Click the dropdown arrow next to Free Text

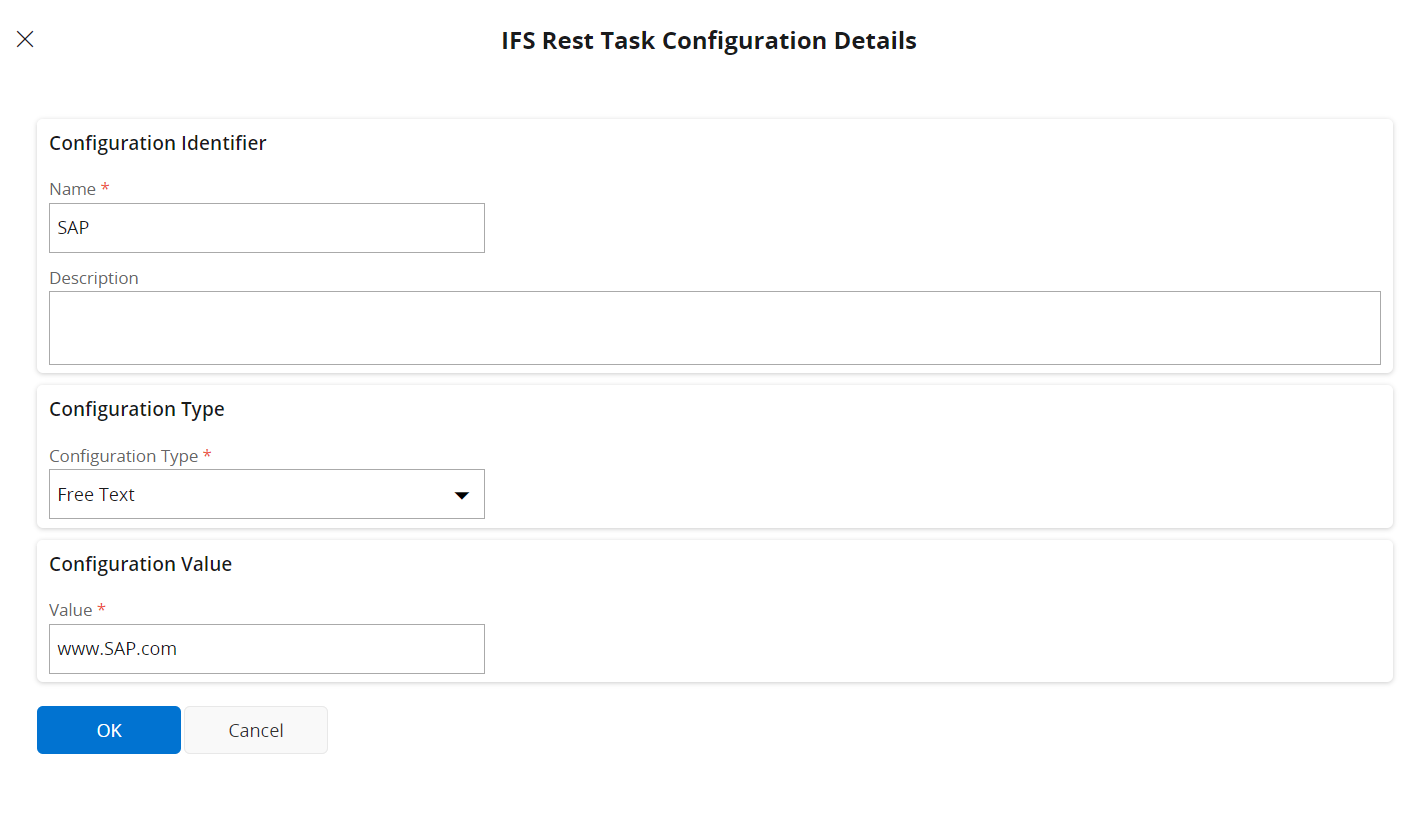(461, 494)
